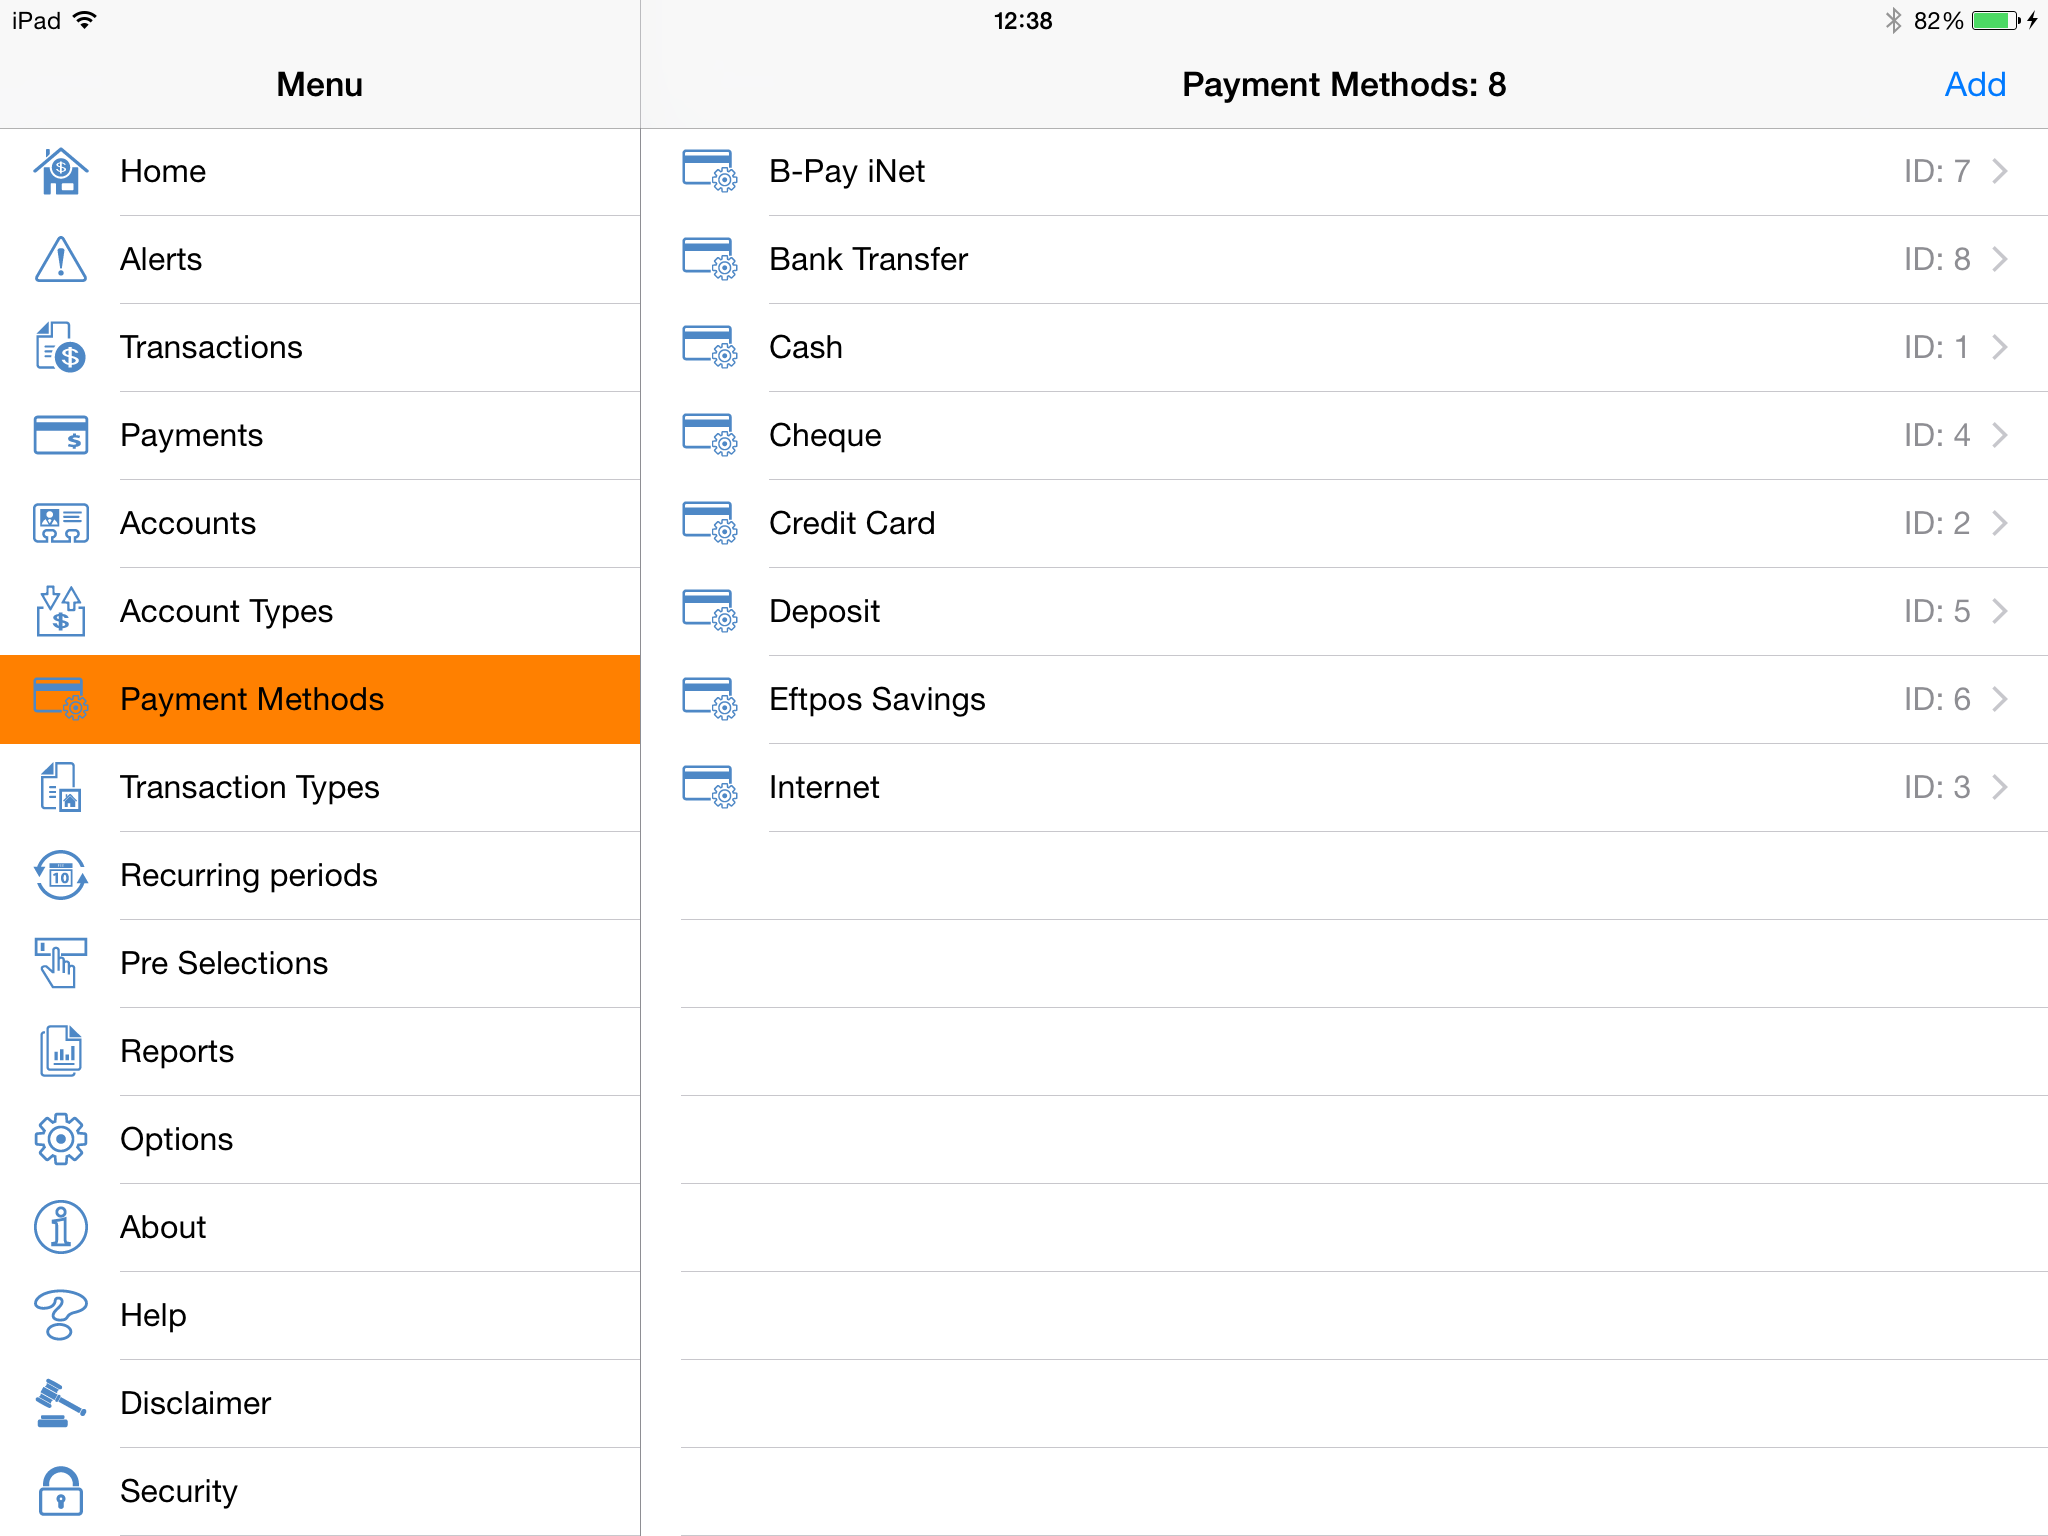2048x1536 pixels.
Task: Click the Disclaimer gavel icon
Action: (x=61, y=1403)
